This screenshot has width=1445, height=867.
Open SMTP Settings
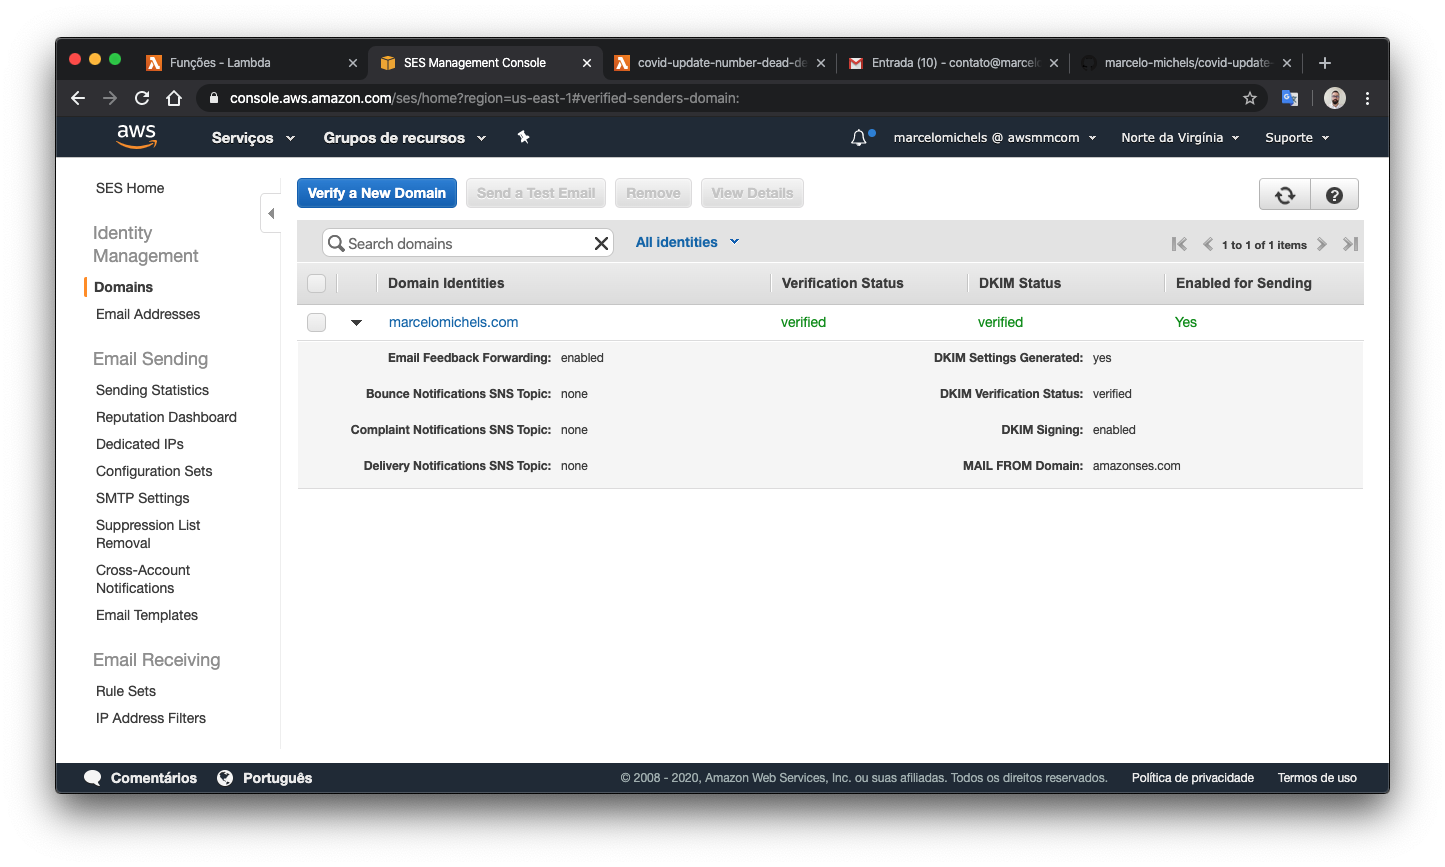coord(142,498)
